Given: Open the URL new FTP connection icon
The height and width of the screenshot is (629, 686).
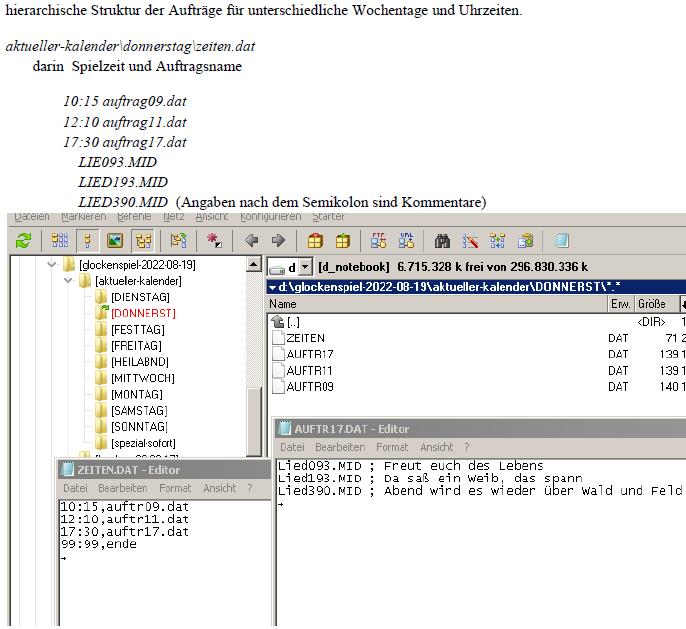Looking at the screenshot, I should [x=406, y=241].
